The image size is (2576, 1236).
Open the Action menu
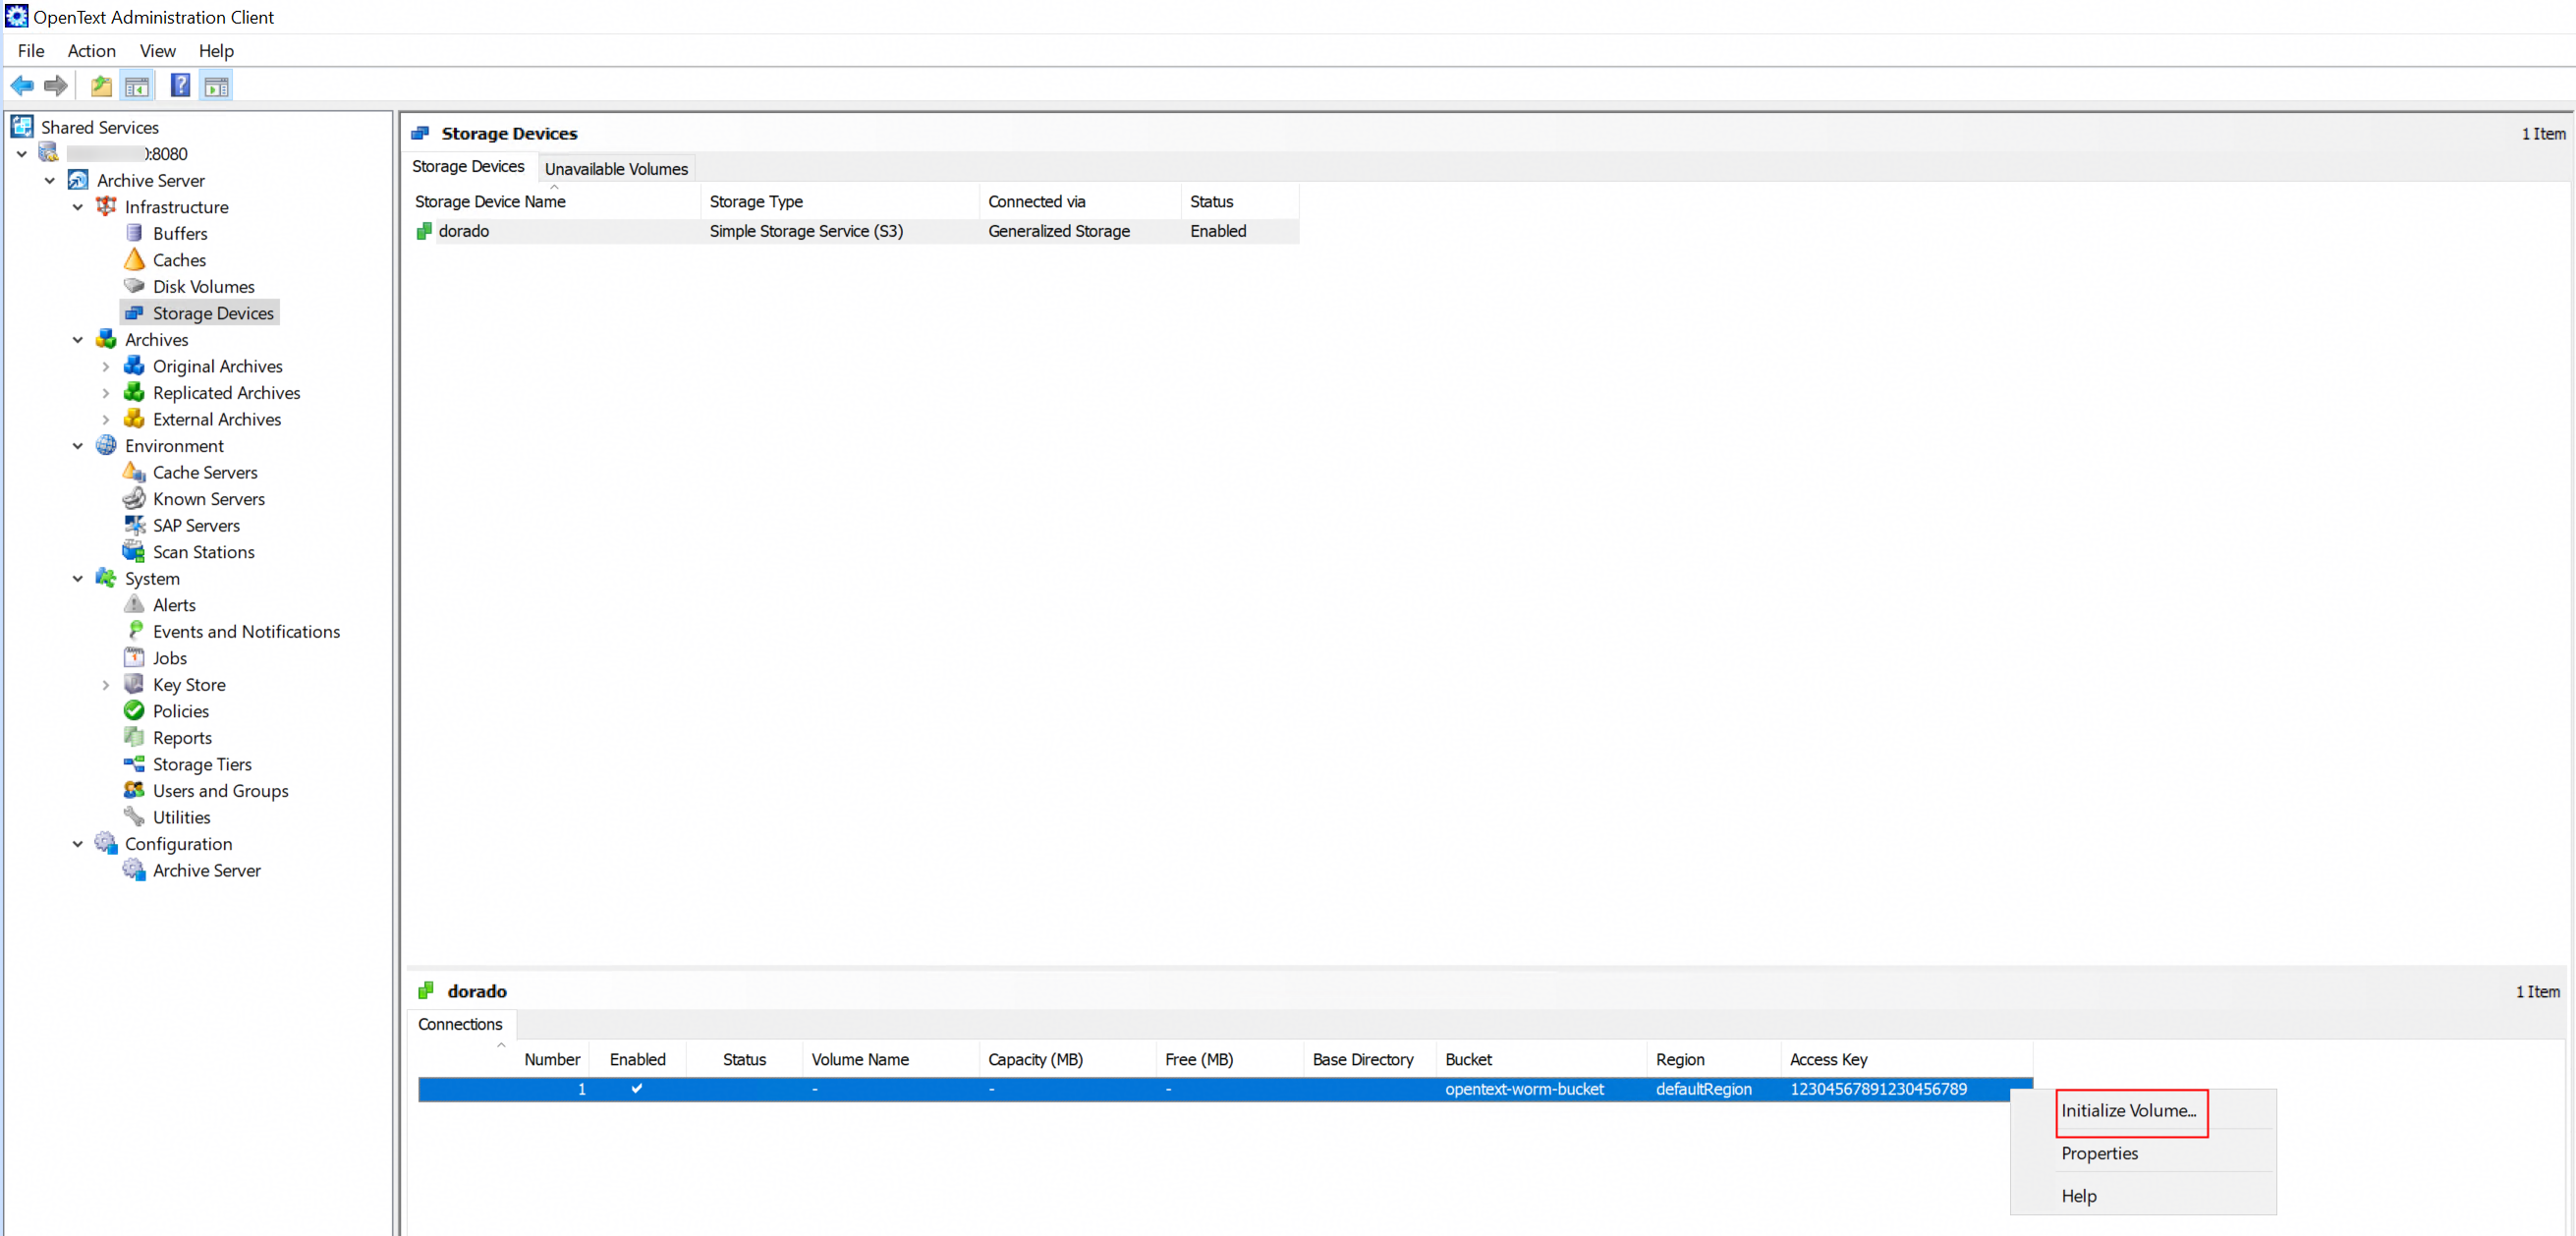[92, 51]
